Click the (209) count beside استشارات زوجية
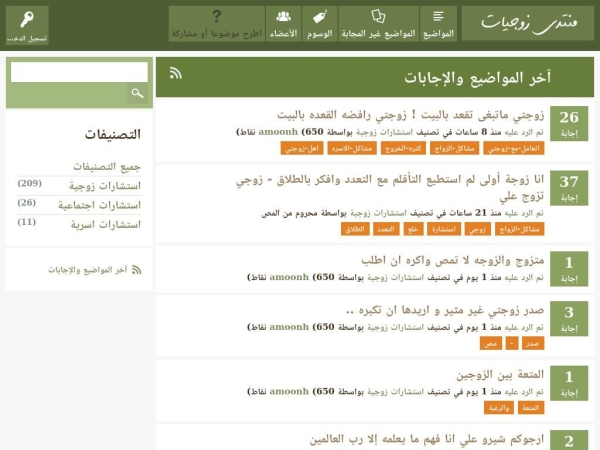This screenshot has width=600, height=450. pyautogui.click(x=29, y=183)
